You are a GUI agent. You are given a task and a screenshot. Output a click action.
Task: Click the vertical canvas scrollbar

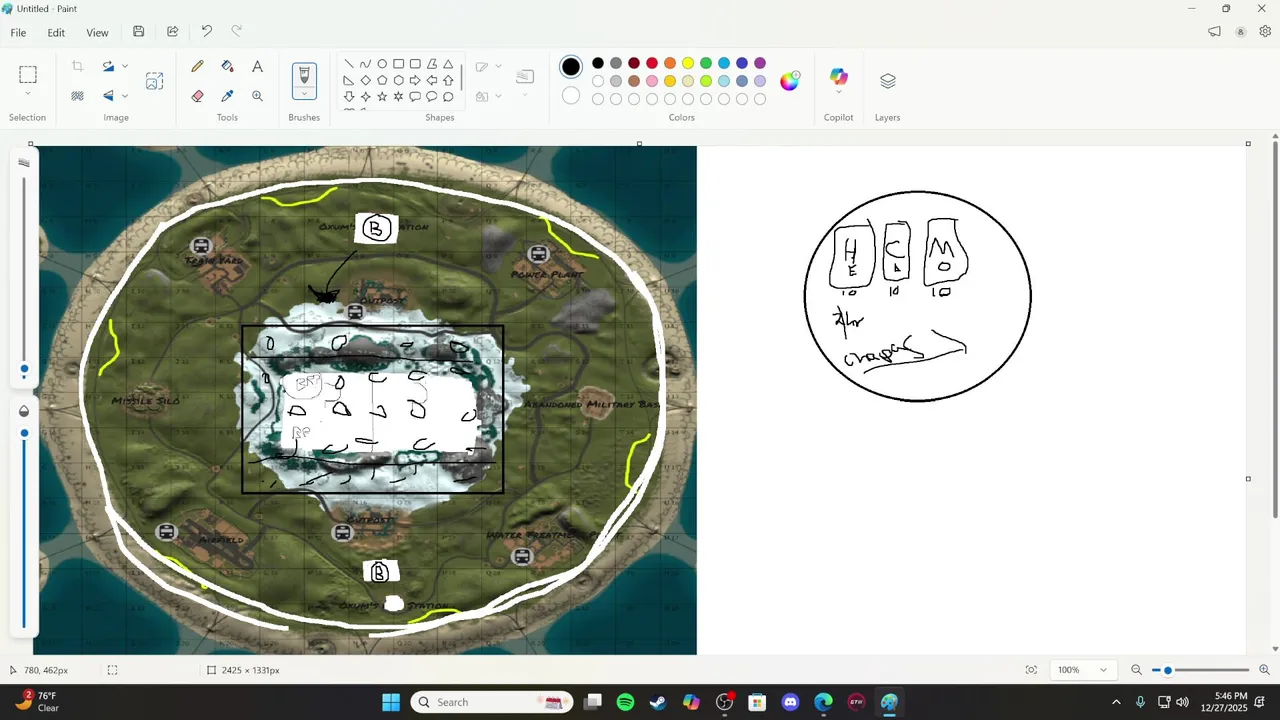1274,330
